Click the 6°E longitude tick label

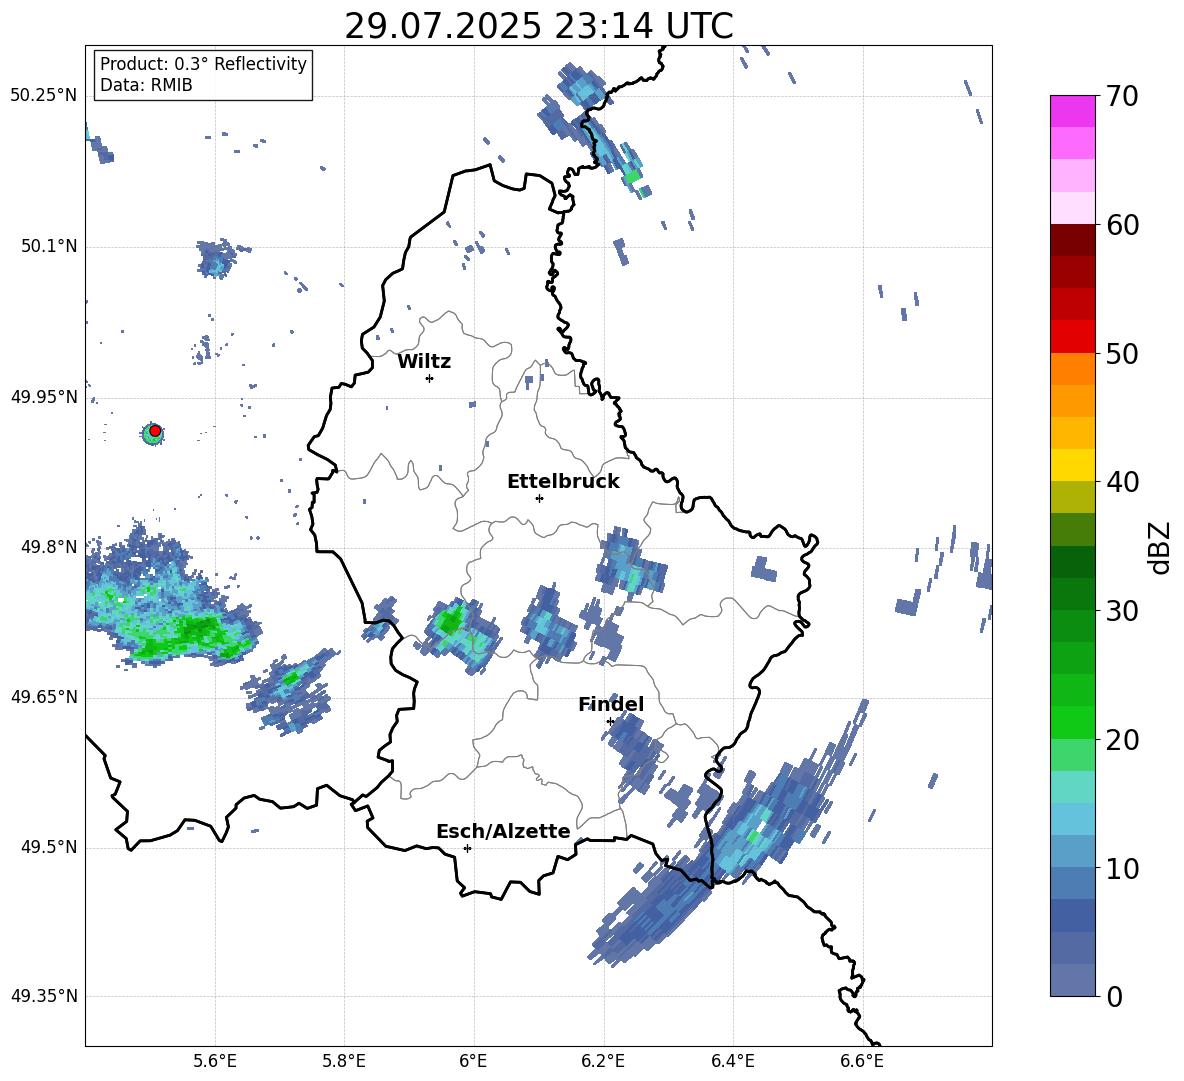click(x=473, y=1061)
